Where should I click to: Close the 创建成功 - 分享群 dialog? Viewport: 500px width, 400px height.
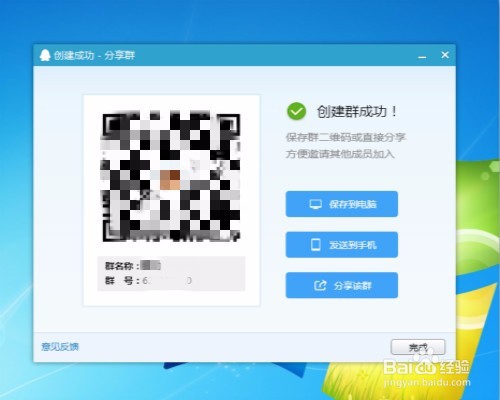click(445, 55)
